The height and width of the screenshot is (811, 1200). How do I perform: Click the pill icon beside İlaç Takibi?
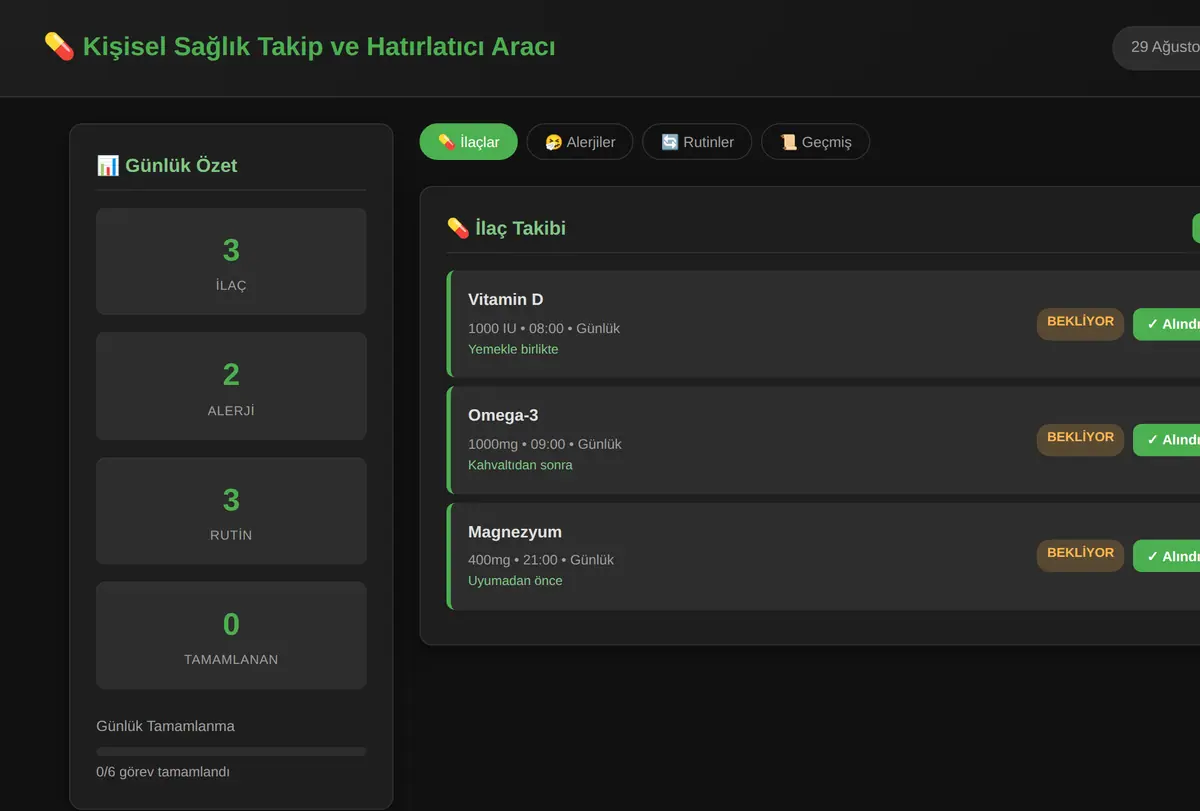coord(458,228)
